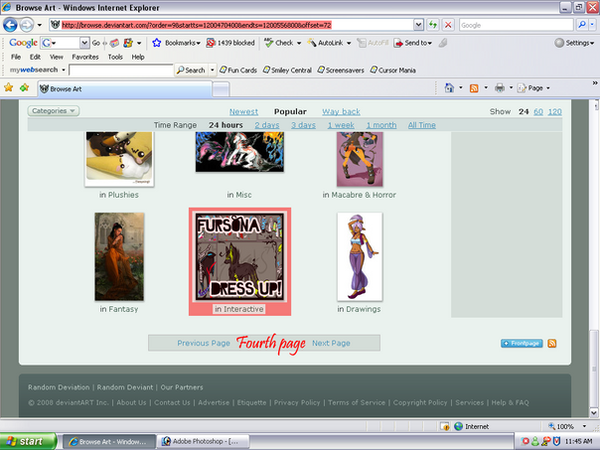Open the purple genie Drawings thumbnail
Screen dimensions: 600x450
[x=359, y=257]
